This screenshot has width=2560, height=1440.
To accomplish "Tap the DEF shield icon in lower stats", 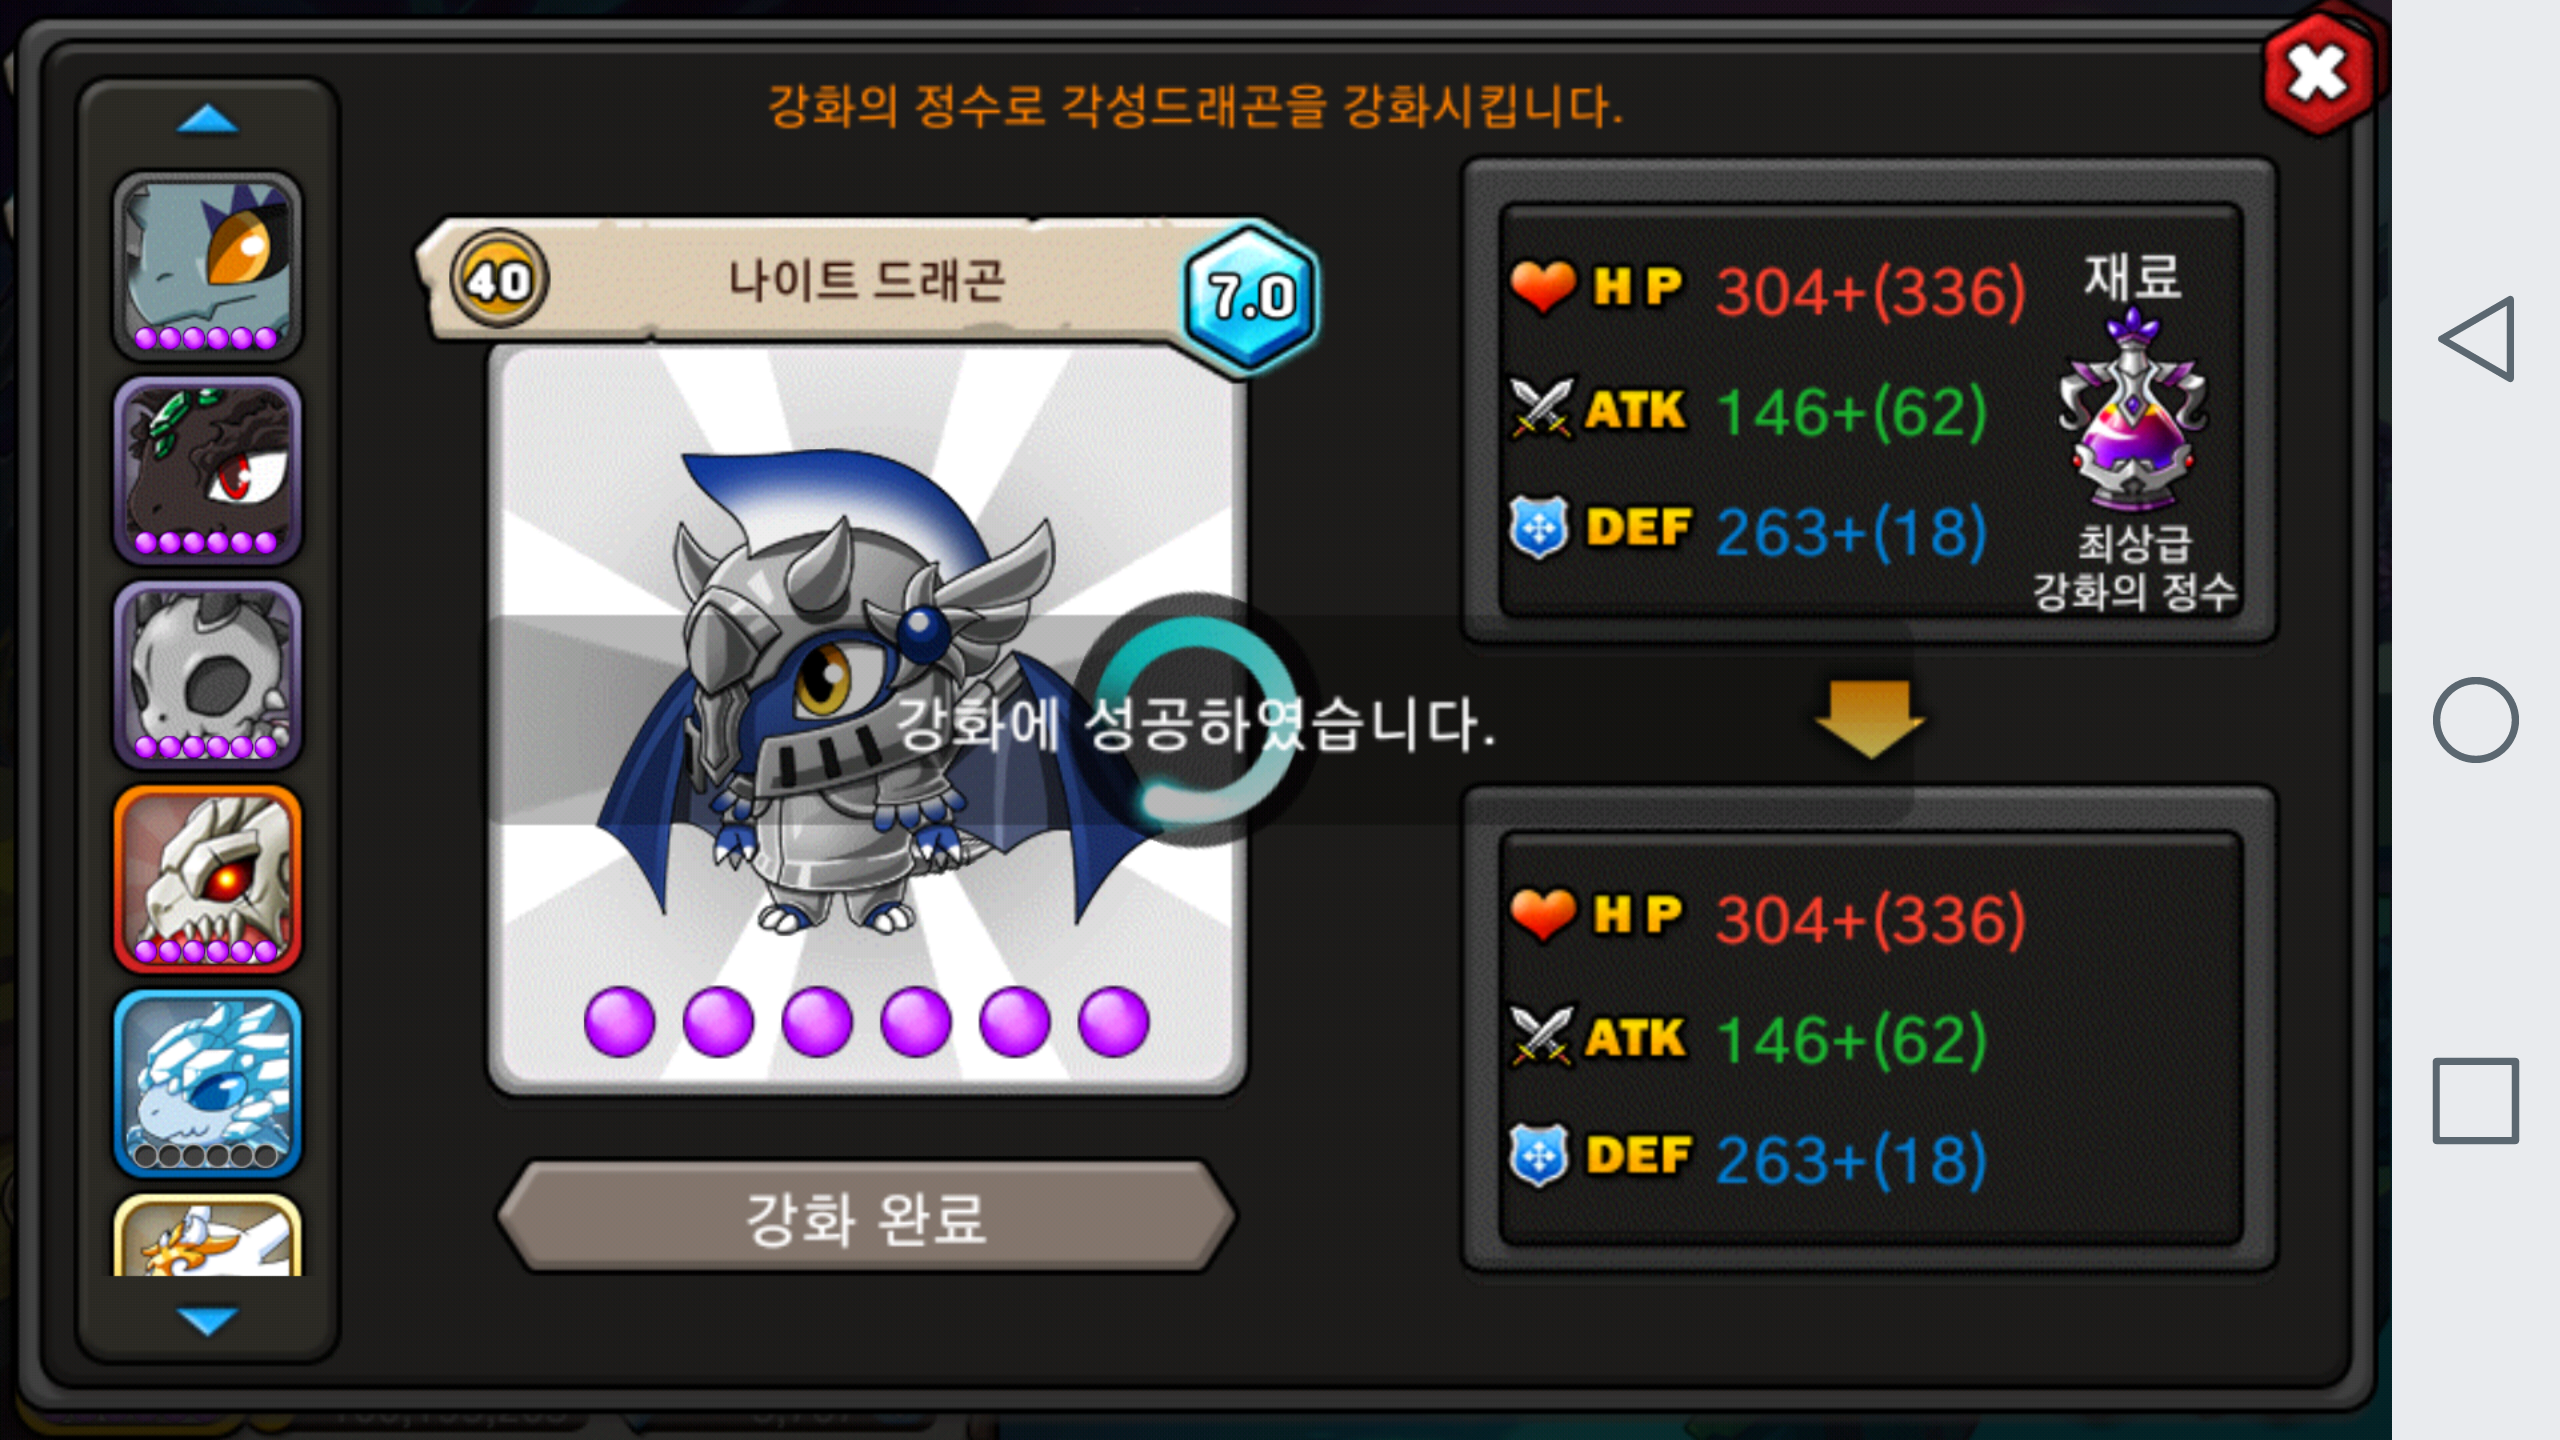I will (x=1540, y=1156).
